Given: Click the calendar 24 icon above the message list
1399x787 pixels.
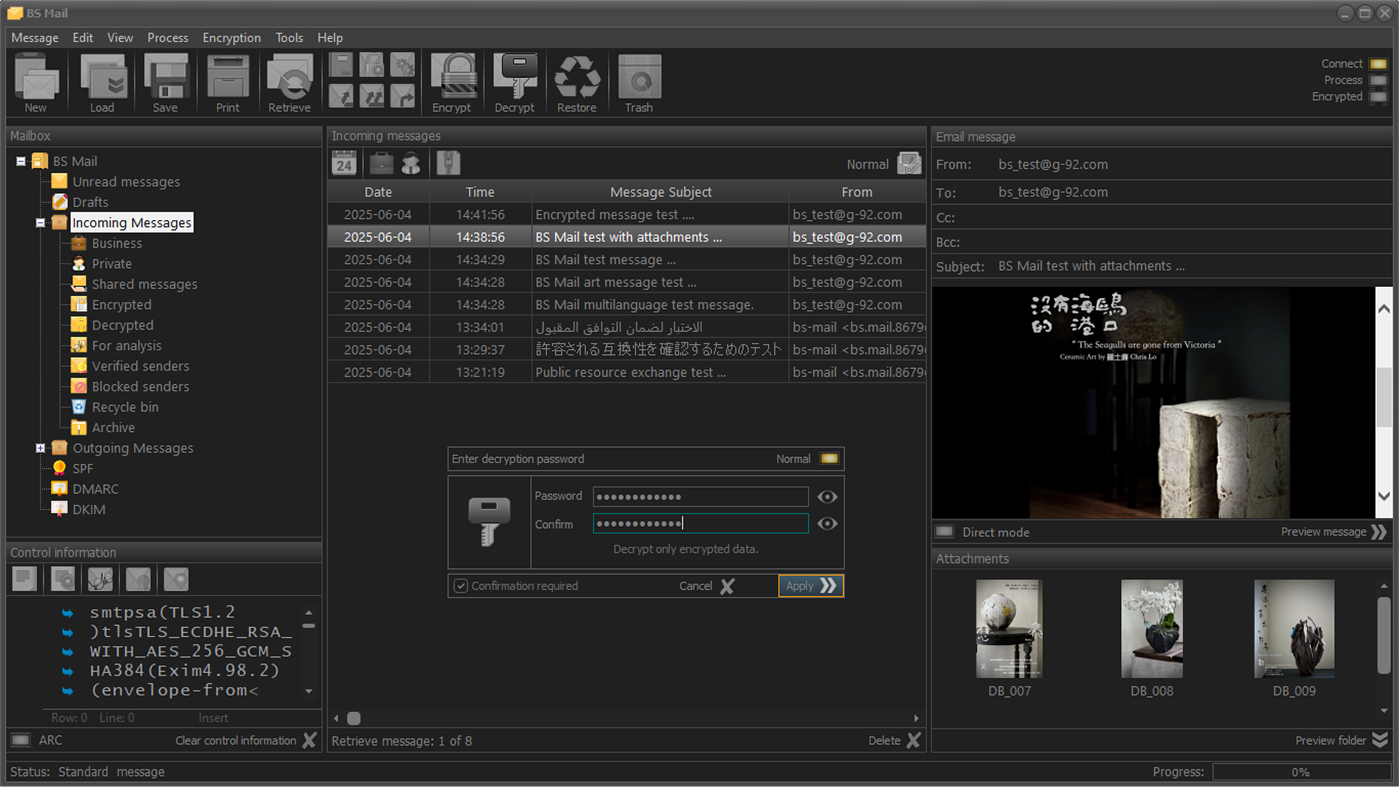Looking at the screenshot, I should [344, 163].
